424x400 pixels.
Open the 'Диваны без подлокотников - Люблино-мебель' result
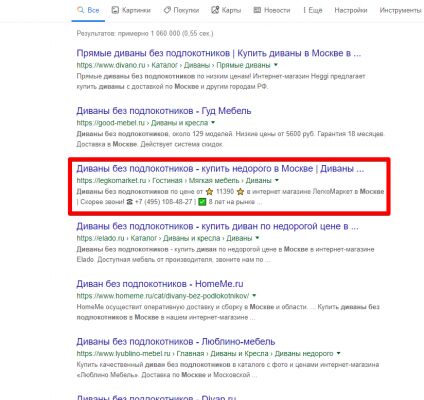pos(176,342)
